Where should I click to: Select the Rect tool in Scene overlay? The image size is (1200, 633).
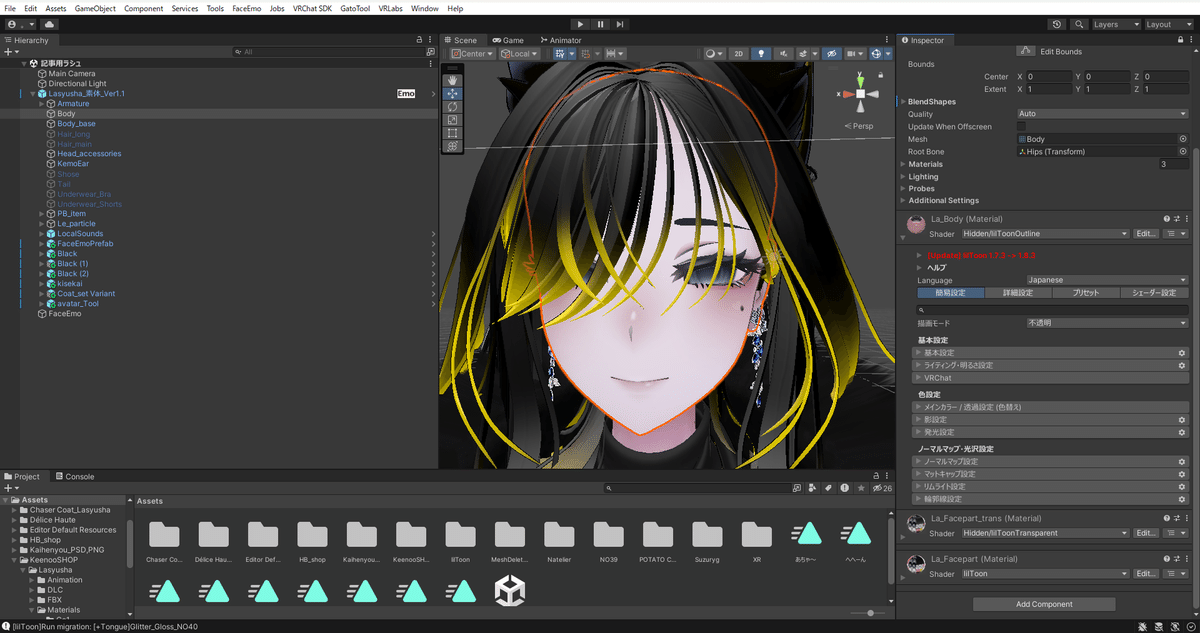coord(453,132)
